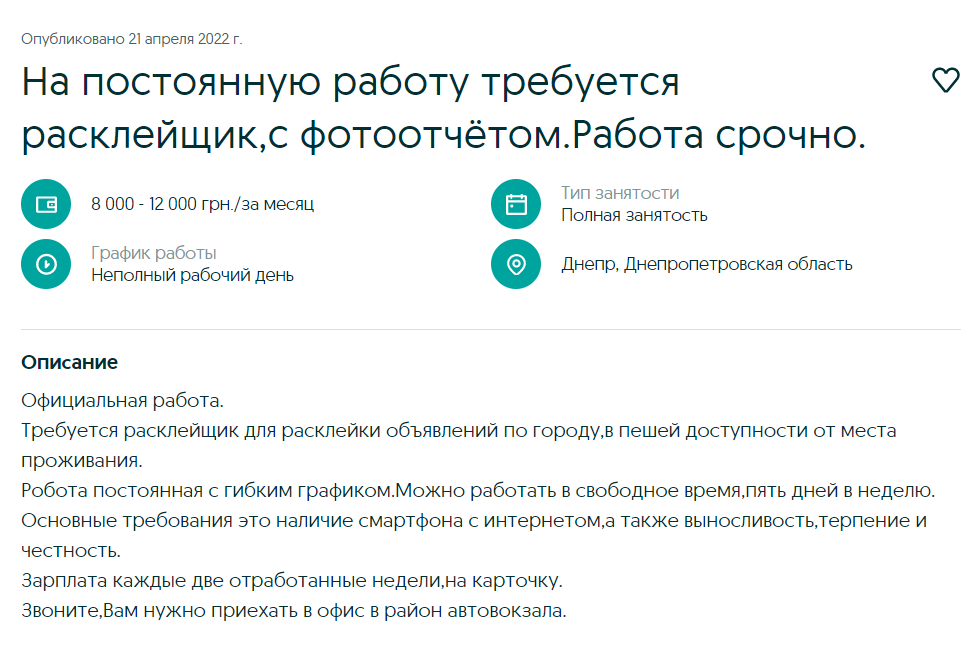Click the publication date 21 апреля 2022
Image resolution: width=973 pixels, height=649 pixels.
132,39
